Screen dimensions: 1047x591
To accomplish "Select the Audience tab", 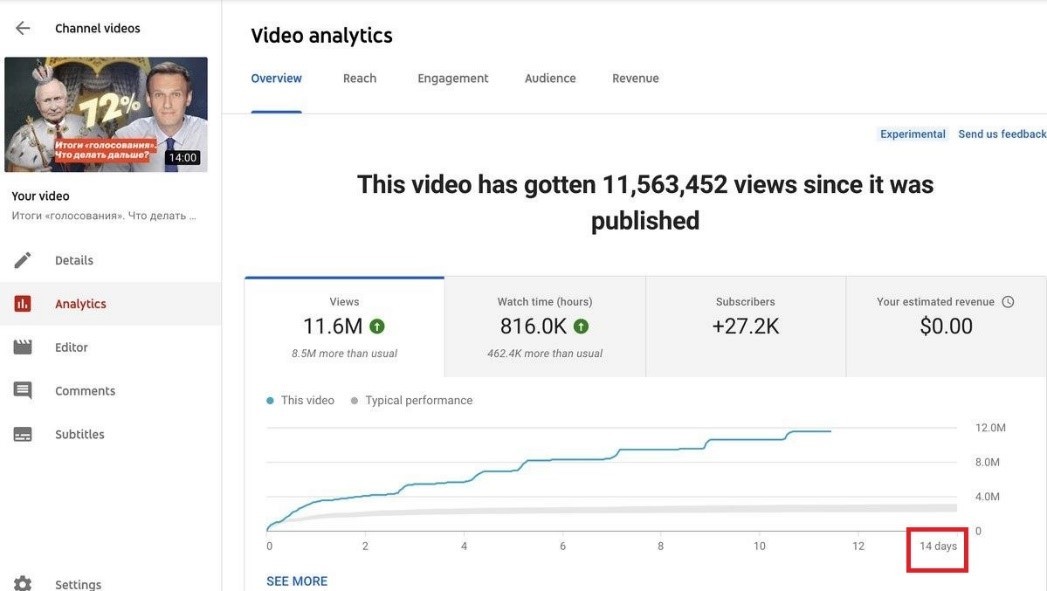I will point(550,79).
